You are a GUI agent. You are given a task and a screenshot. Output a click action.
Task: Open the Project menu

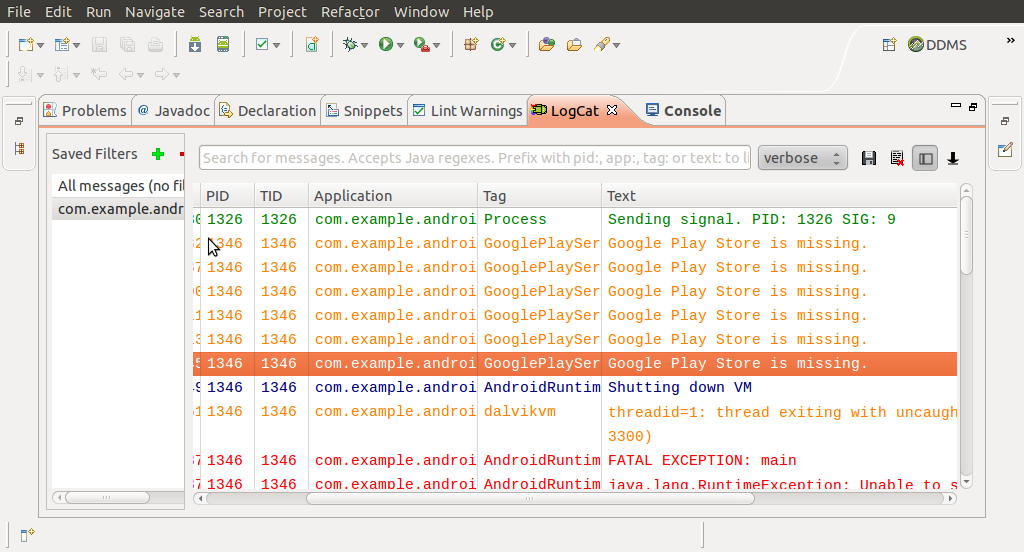point(282,12)
